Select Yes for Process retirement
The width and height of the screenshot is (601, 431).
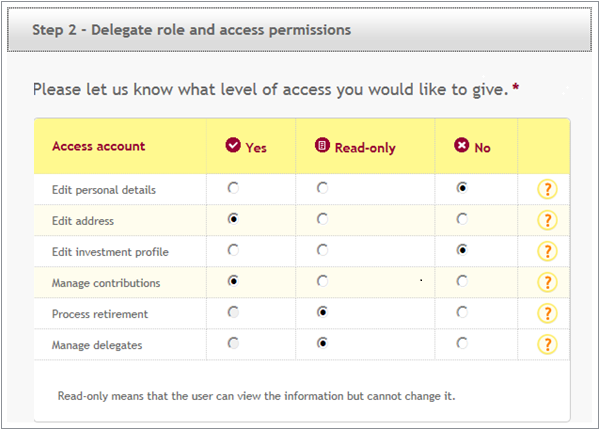233,312
